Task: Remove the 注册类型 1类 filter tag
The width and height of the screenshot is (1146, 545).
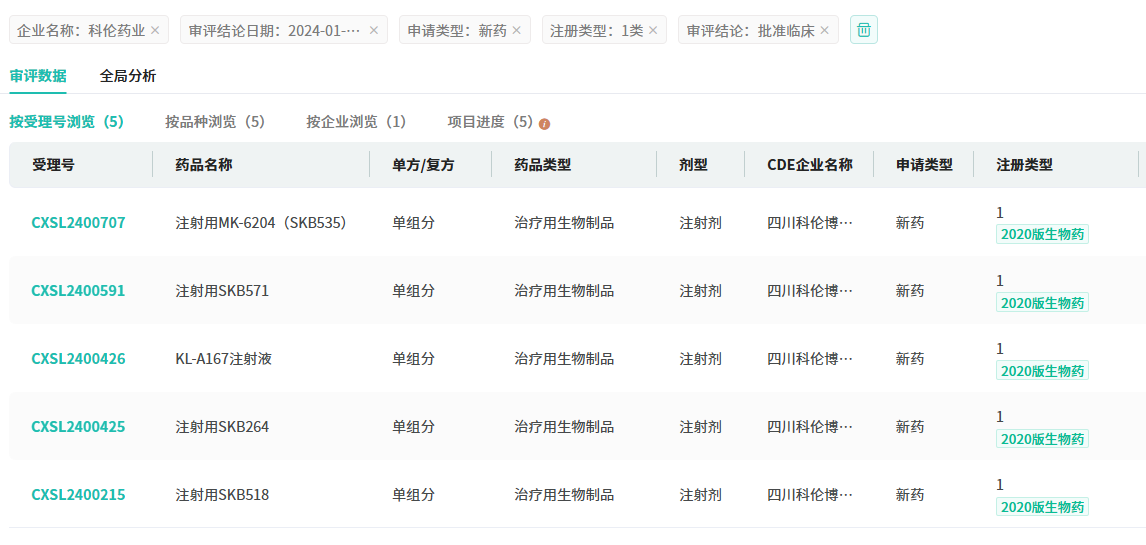Action: tap(653, 30)
